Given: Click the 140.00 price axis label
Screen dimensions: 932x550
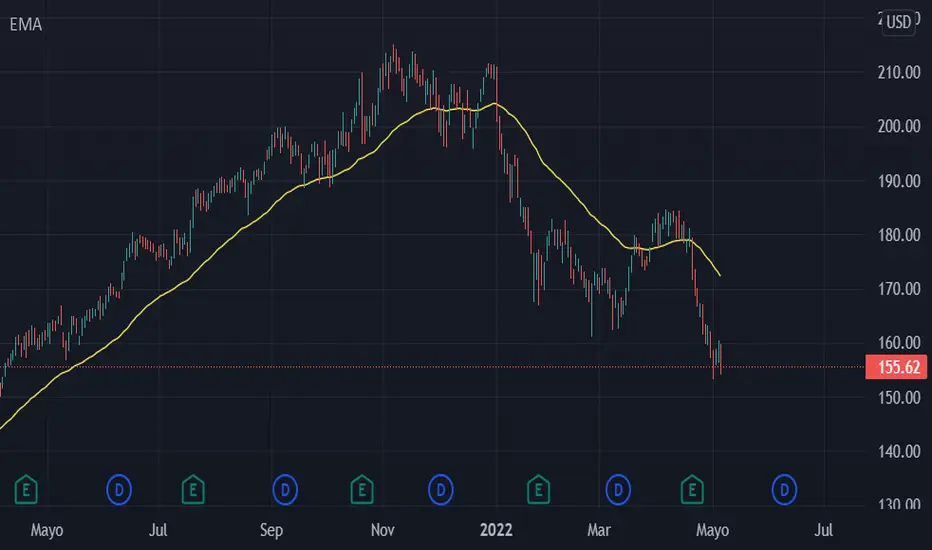Looking at the screenshot, I should pyautogui.click(x=899, y=452).
